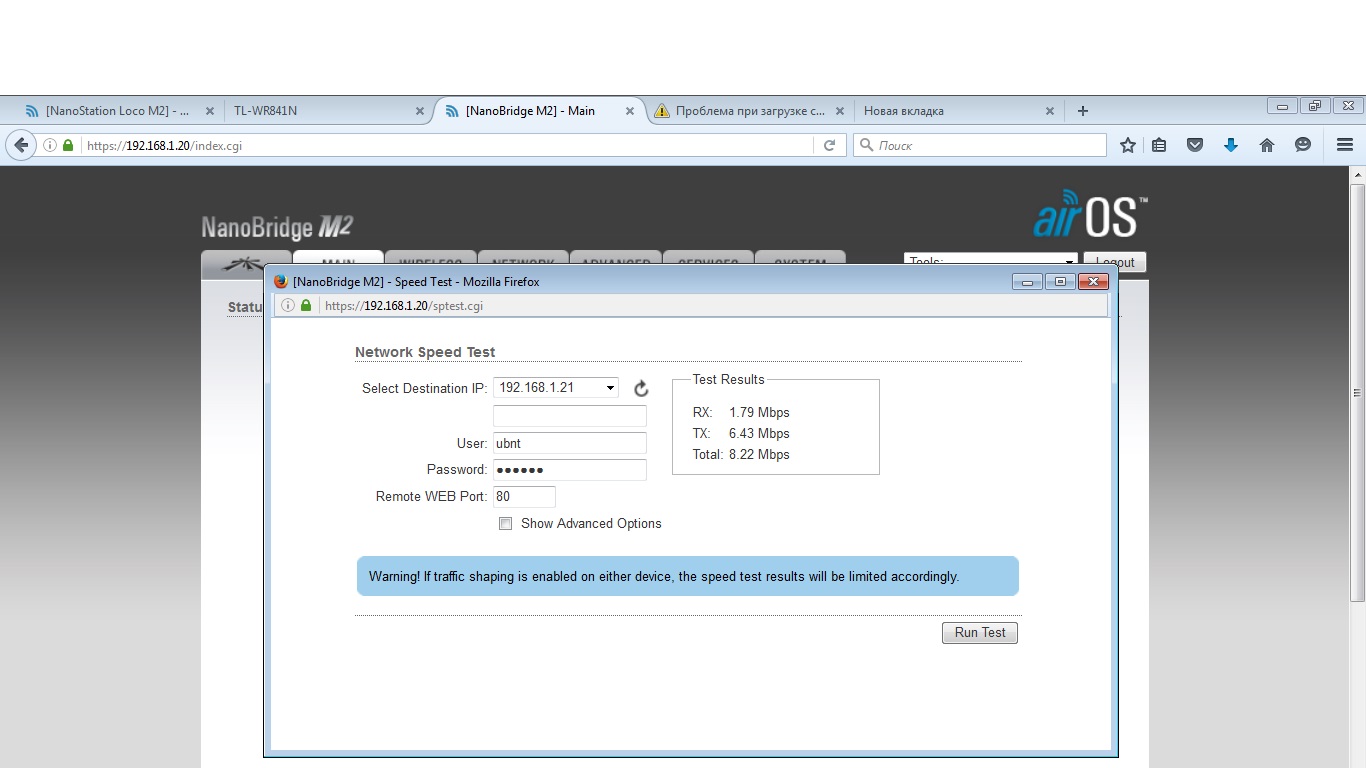Image resolution: width=1366 pixels, height=768 pixels.
Task: Switch to NanoStation Loco M2 tab
Action: 117,111
